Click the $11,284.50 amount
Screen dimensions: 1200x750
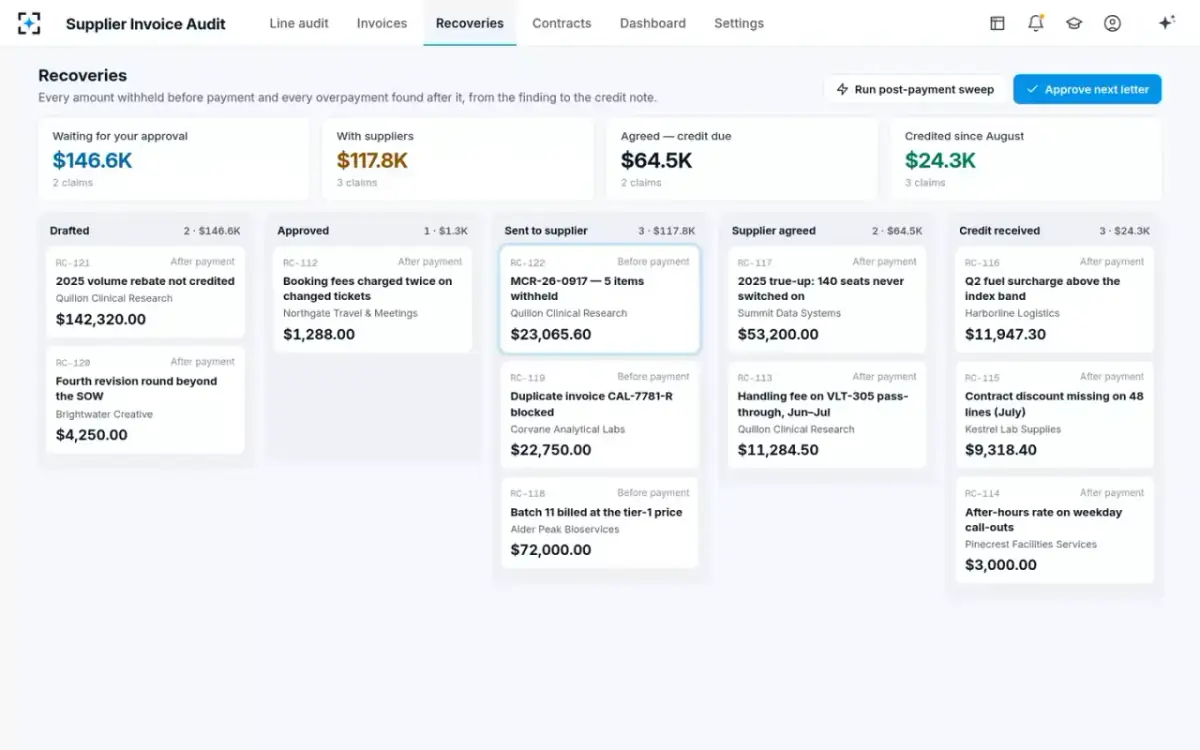pyautogui.click(x=778, y=450)
